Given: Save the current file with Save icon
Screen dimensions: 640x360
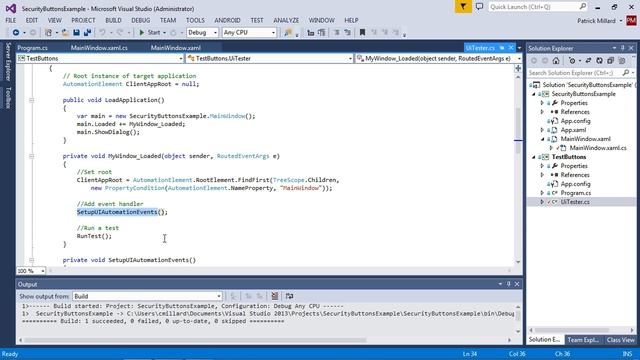Looking at the screenshot, I should click(x=76, y=33).
